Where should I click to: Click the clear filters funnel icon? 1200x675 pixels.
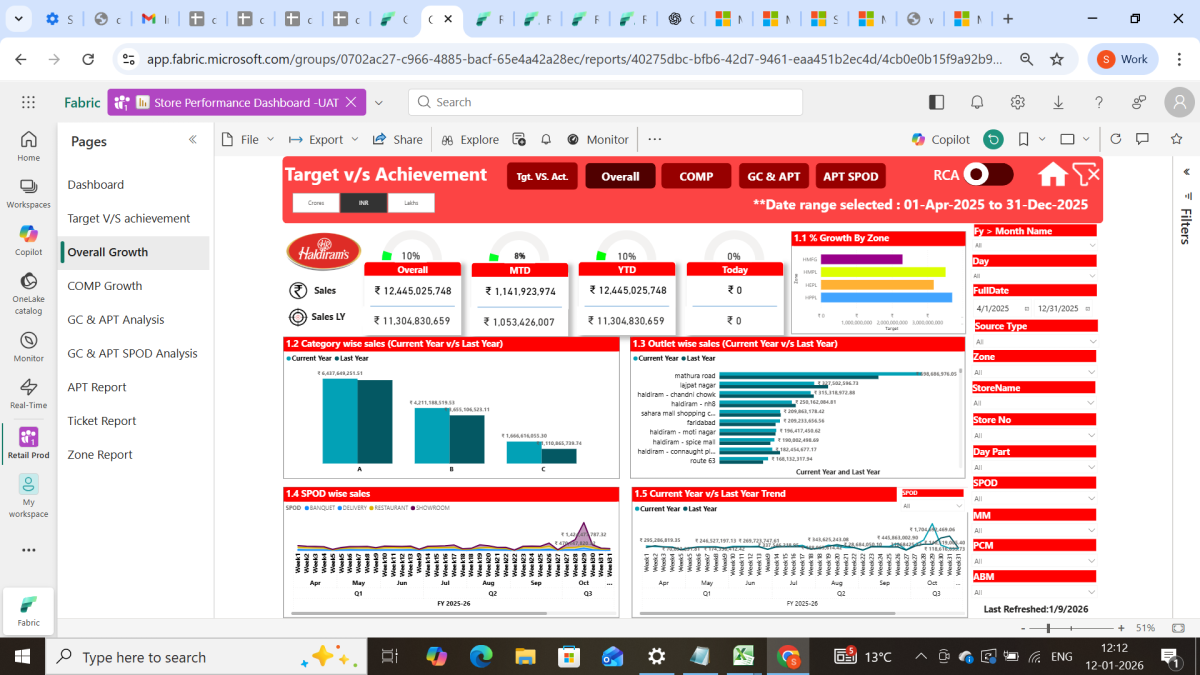1086,174
